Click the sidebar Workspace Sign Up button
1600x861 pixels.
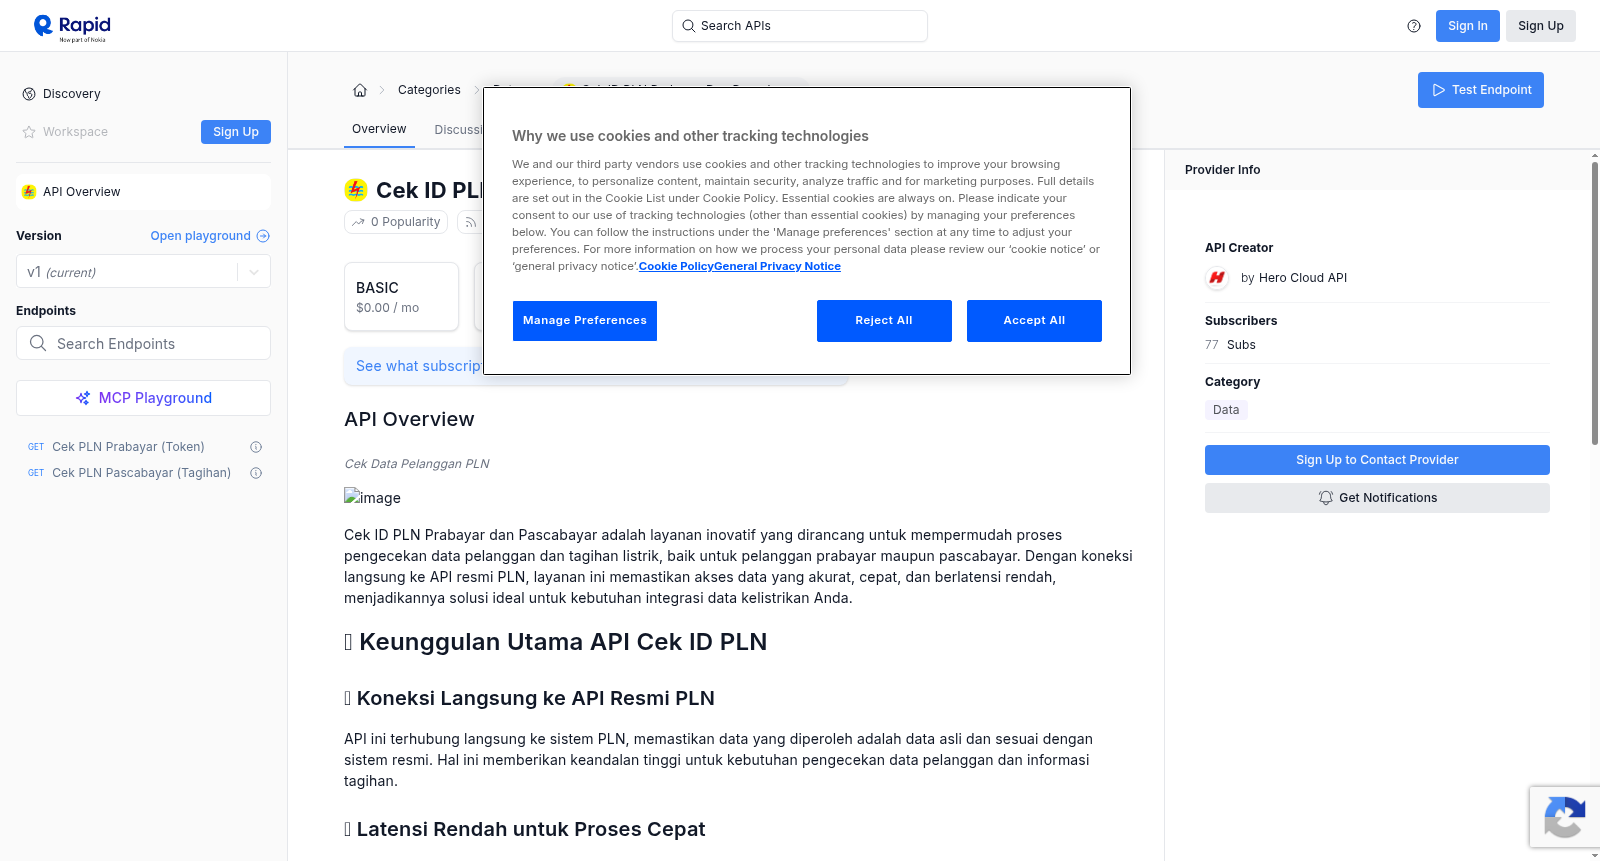click(x=236, y=132)
